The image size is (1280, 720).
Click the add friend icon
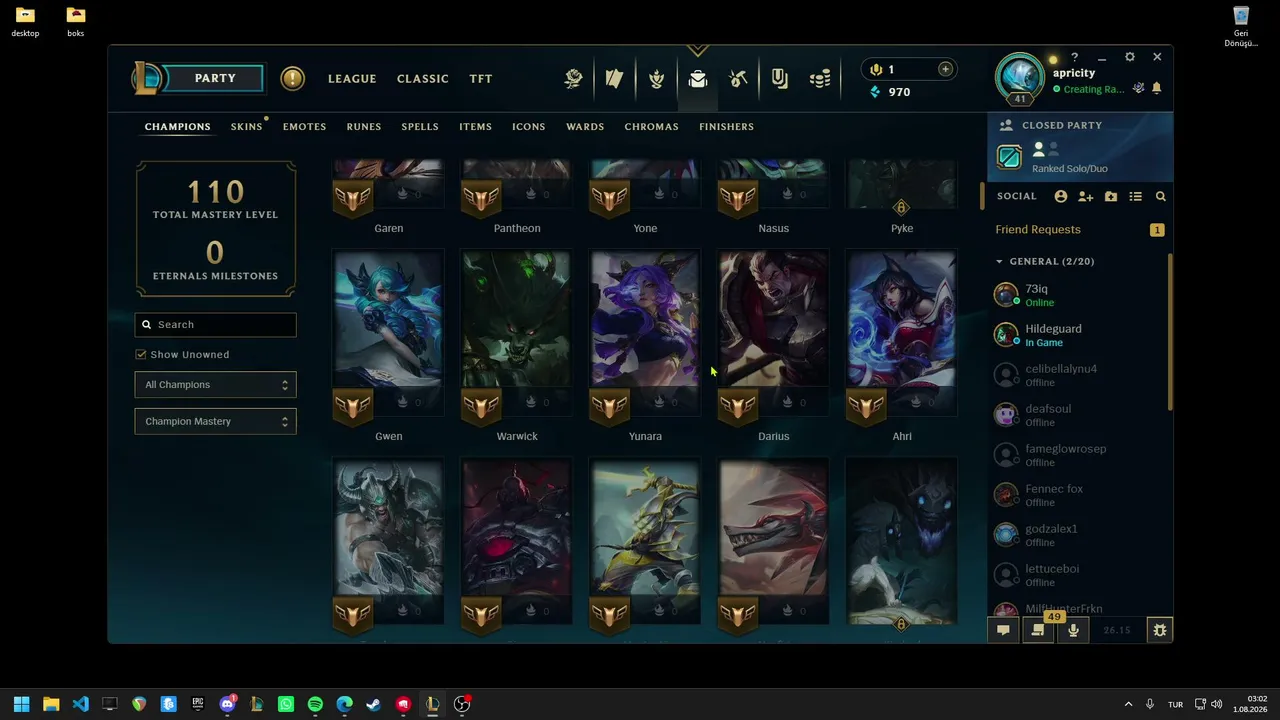tap(1086, 197)
